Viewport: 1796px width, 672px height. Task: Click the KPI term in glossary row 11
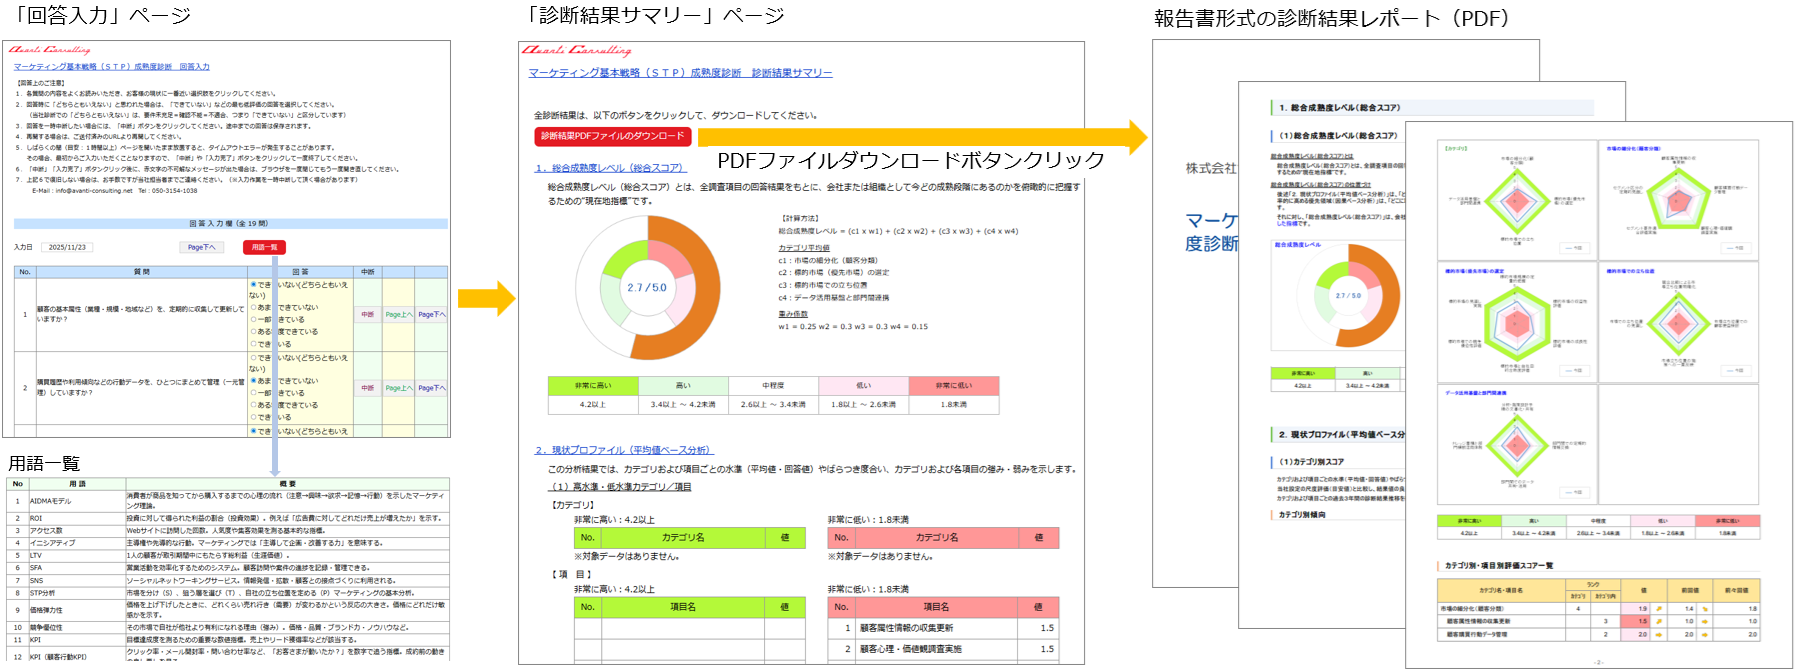click(x=35, y=640)
